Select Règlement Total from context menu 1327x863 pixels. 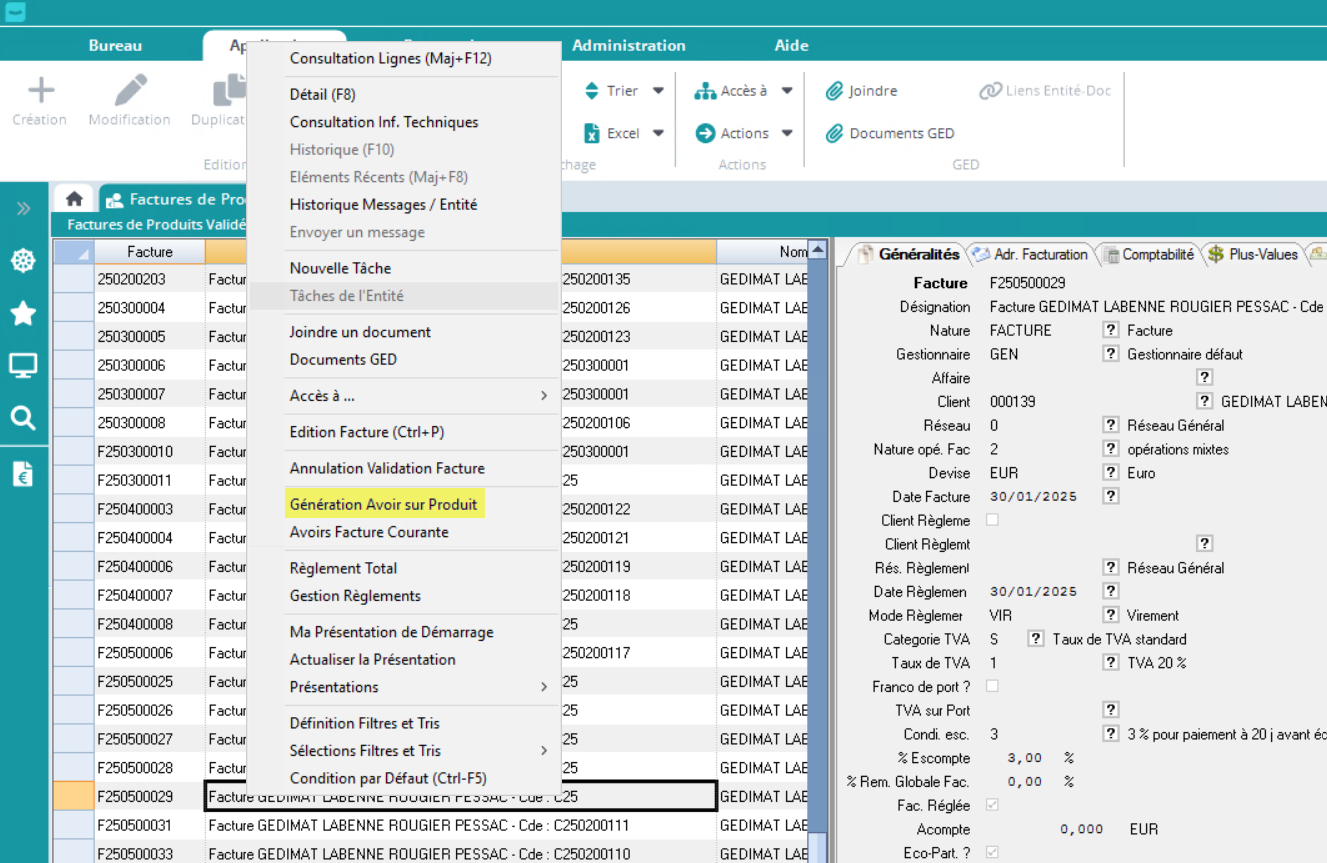343,568
